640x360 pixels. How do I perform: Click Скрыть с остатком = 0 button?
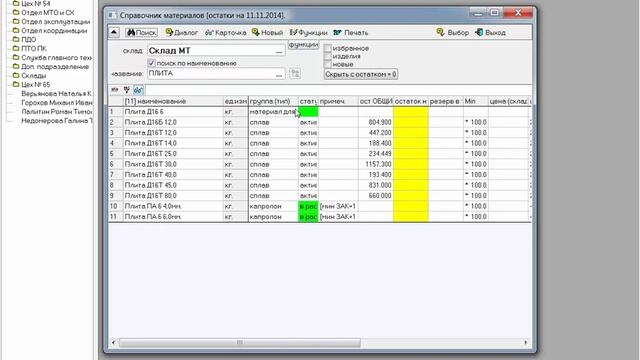pyautogui.click(x=360, y=74)
